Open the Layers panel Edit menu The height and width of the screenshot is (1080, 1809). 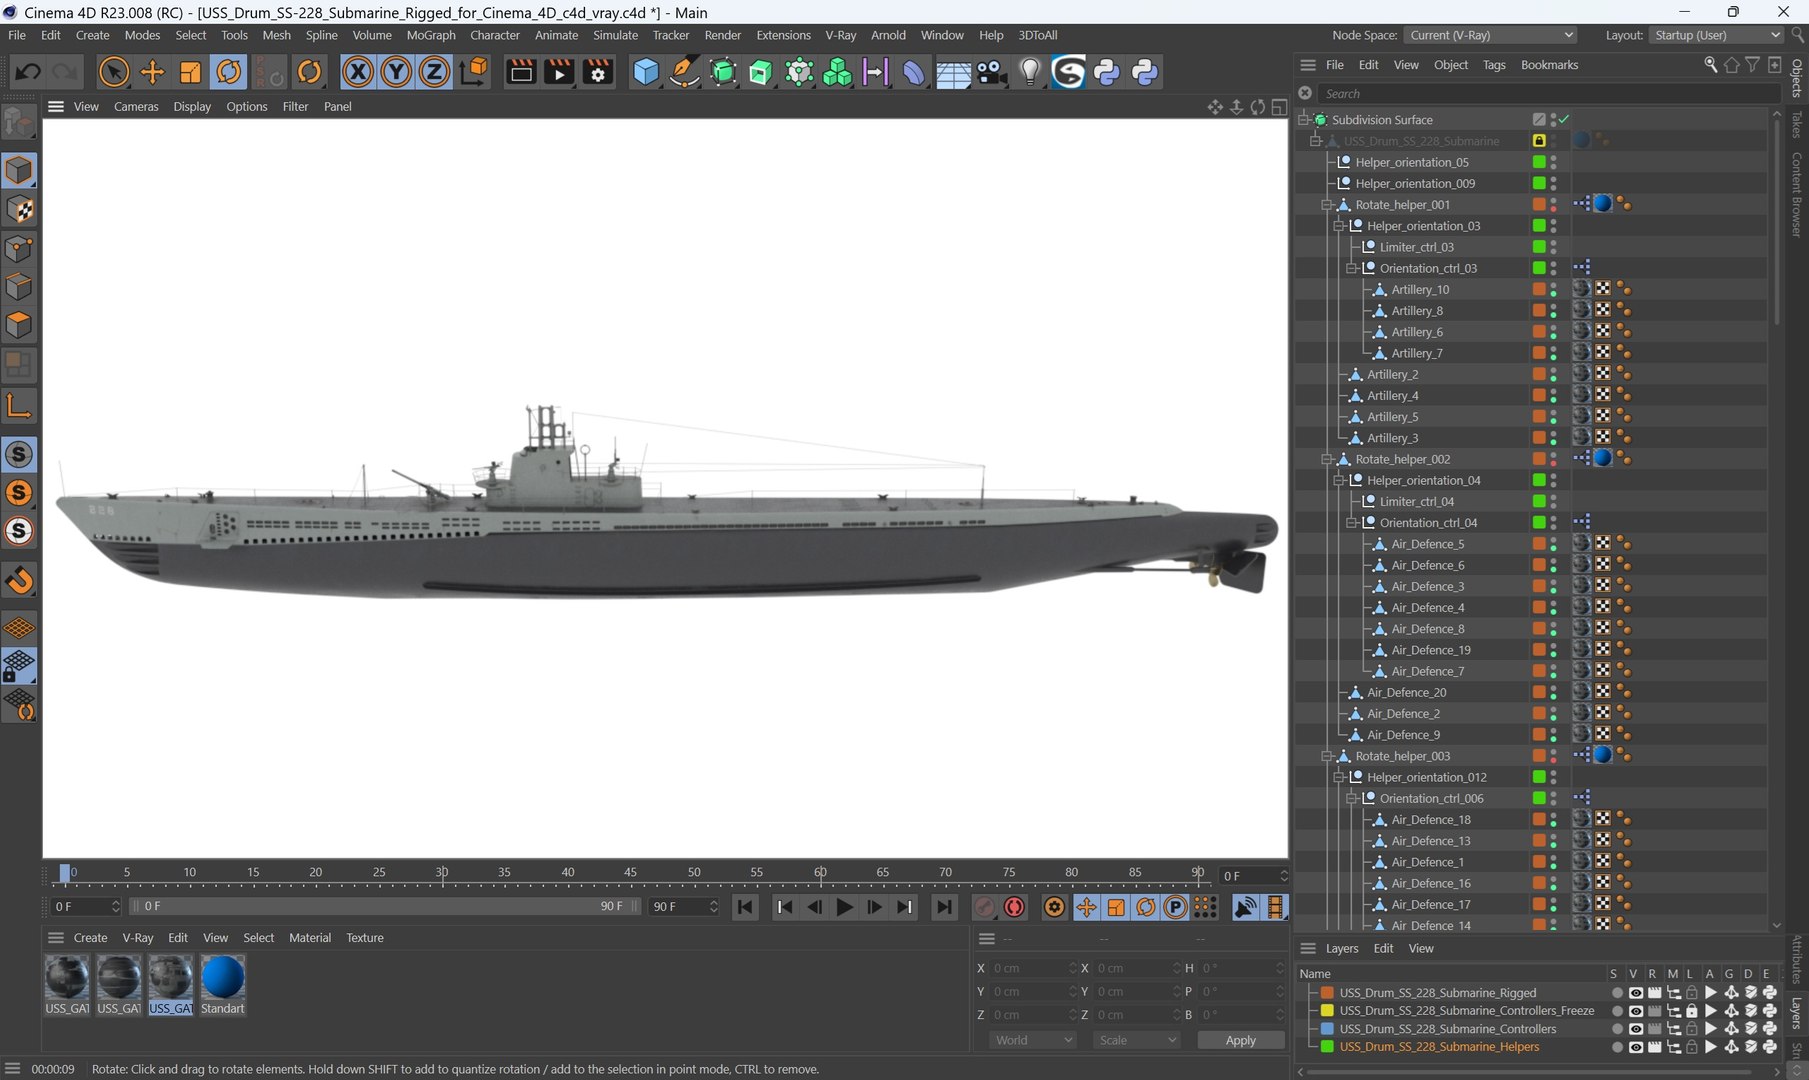click(x=1383, y=949)
